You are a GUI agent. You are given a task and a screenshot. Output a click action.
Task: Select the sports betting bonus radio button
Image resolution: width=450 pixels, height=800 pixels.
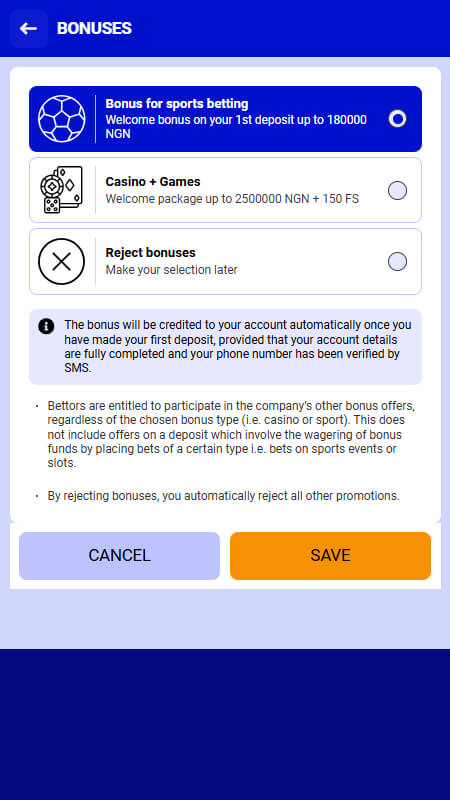point(397,119)
